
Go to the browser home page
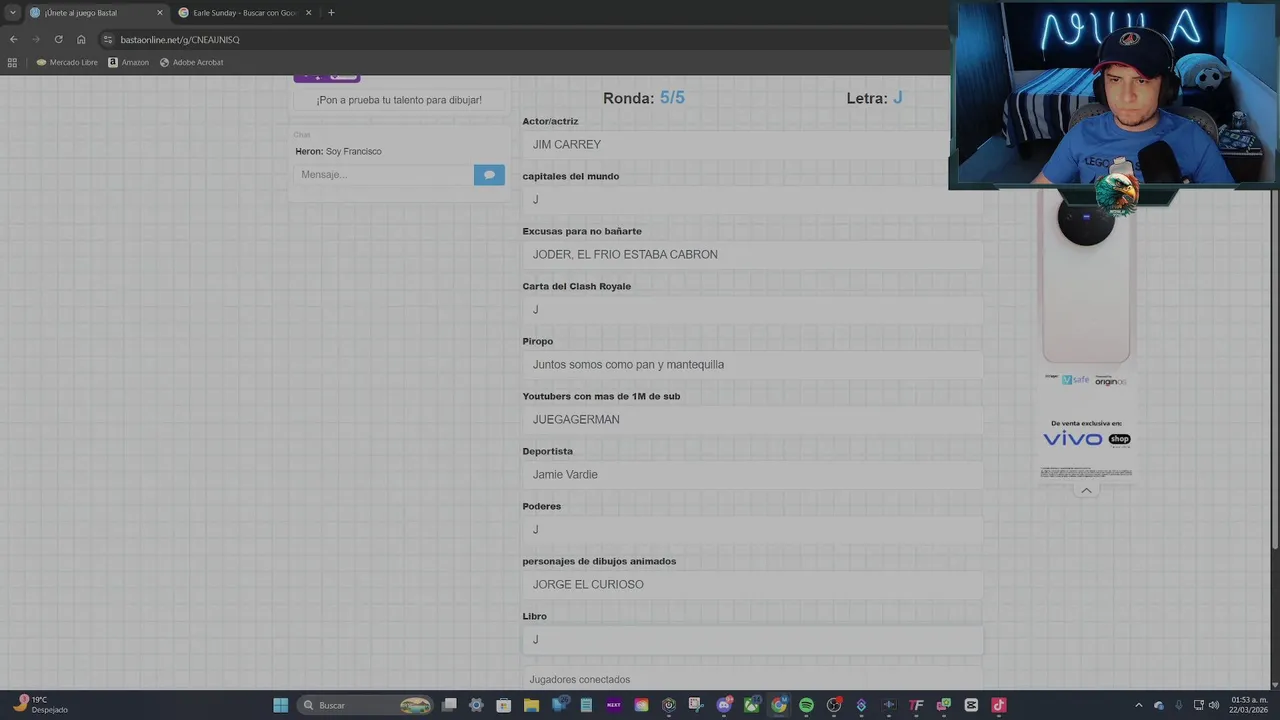tap(81, 39)
